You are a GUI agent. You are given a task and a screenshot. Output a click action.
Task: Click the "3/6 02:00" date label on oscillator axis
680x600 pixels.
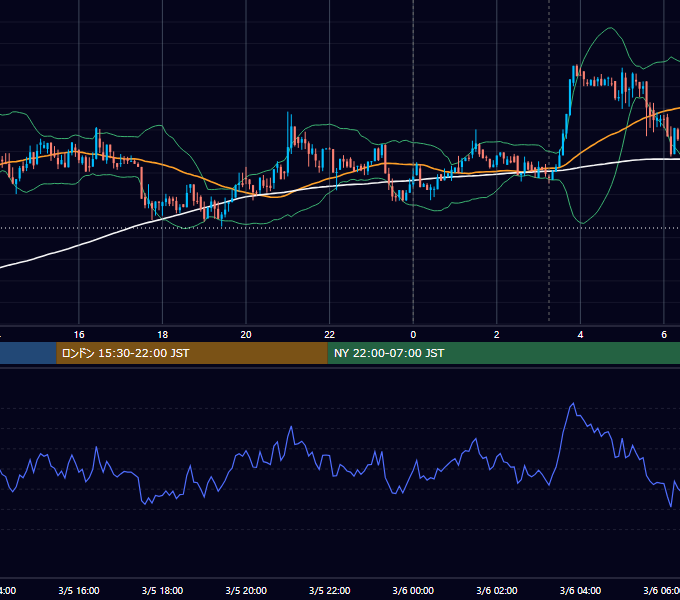pyautogui.click(x=497, y=590)
